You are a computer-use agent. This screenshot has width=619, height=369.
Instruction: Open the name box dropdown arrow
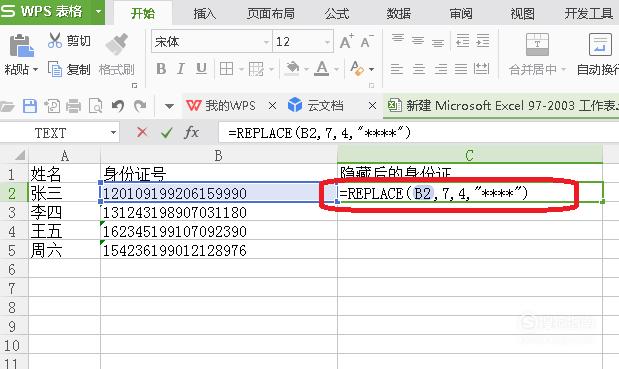113,132
